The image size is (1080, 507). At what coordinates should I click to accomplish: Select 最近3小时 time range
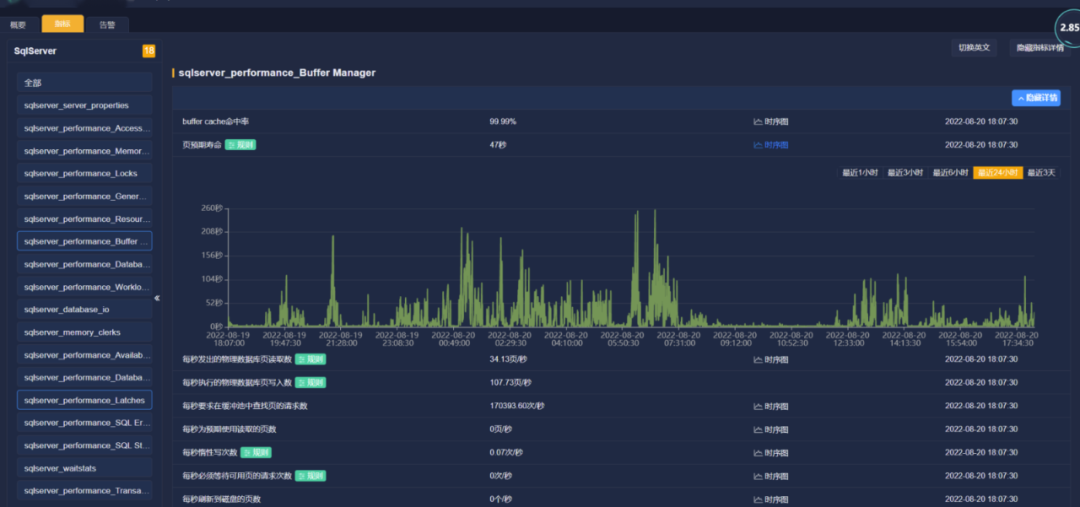[905, 173]
